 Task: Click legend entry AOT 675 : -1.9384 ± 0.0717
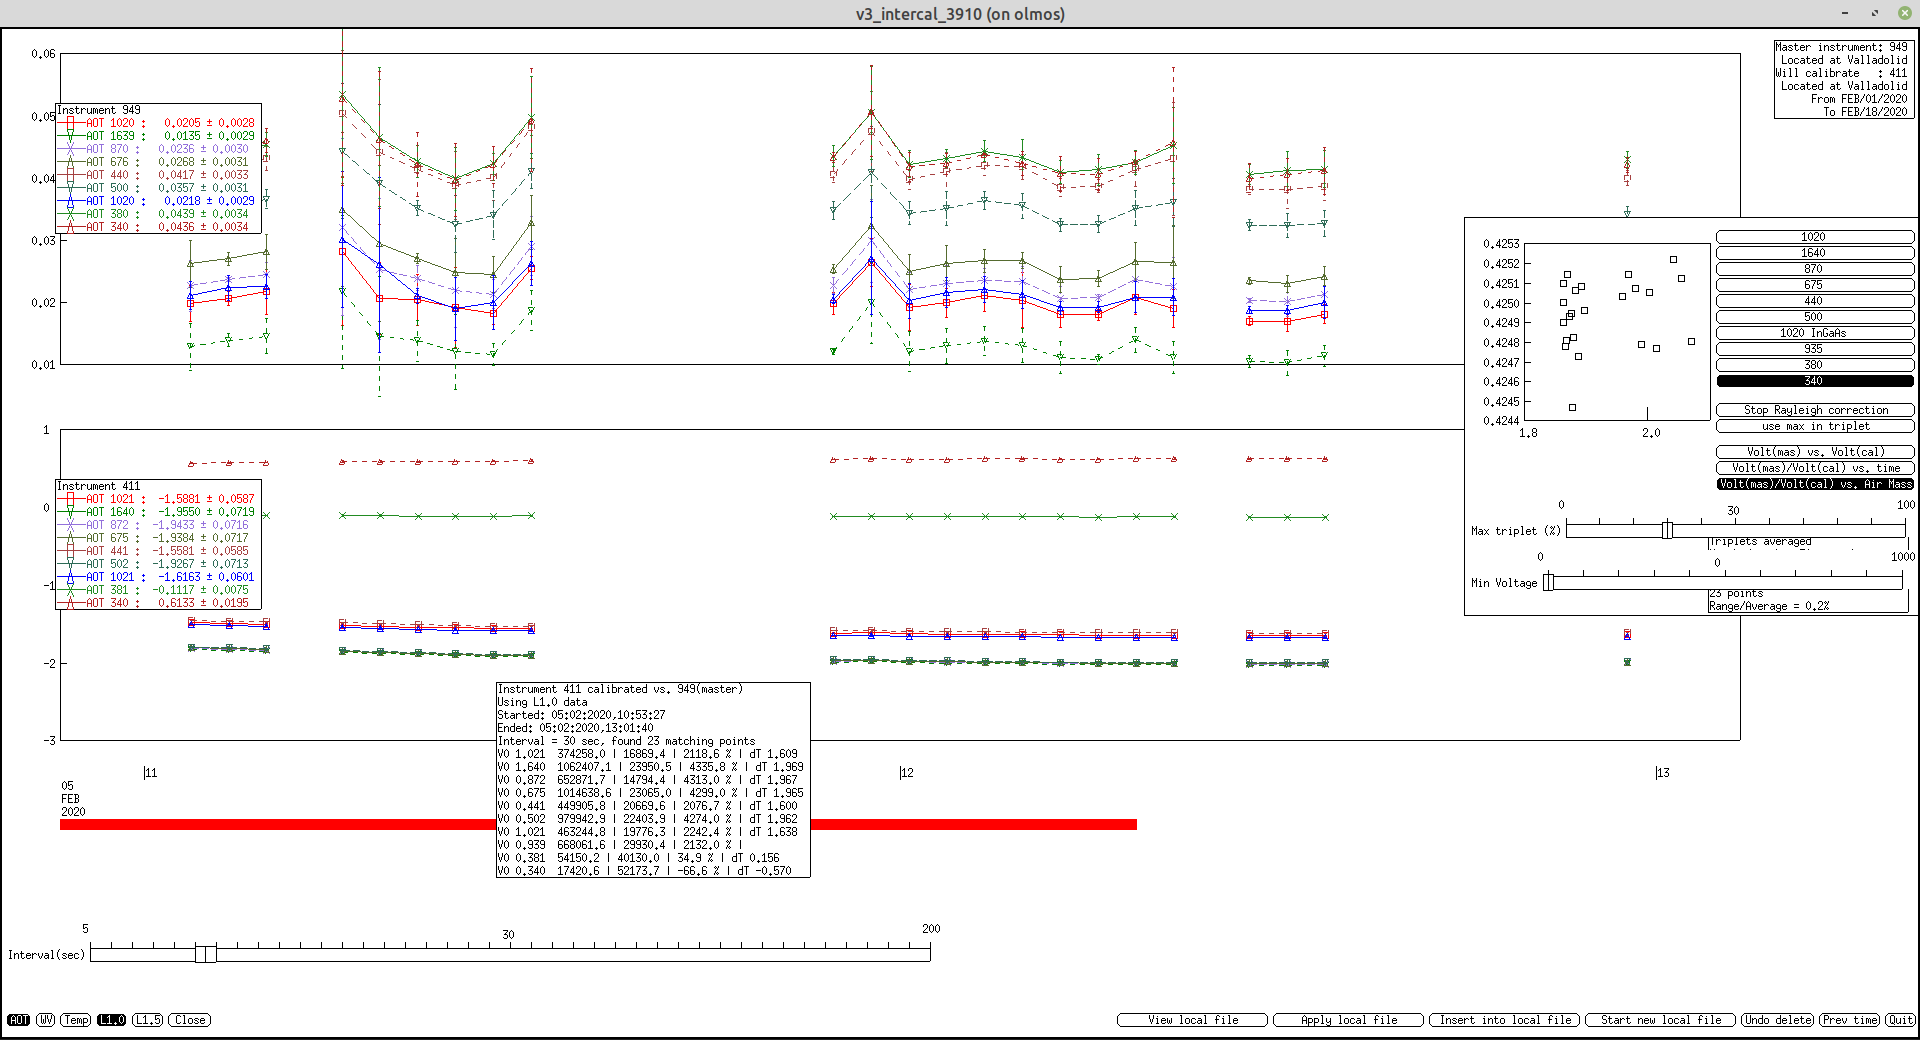tap(158, 538)
